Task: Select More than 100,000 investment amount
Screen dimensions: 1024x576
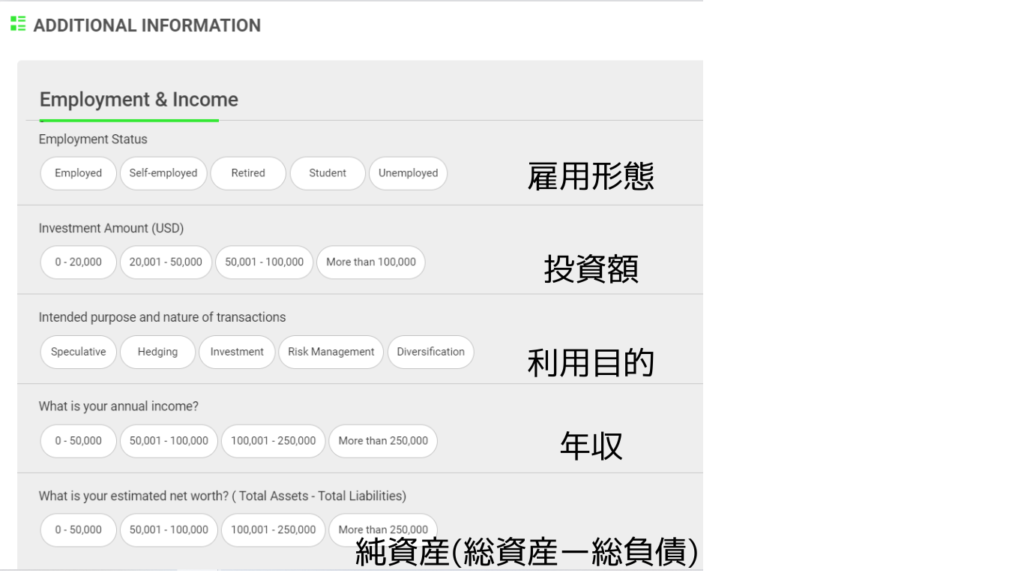Action: tap(371, 262)
